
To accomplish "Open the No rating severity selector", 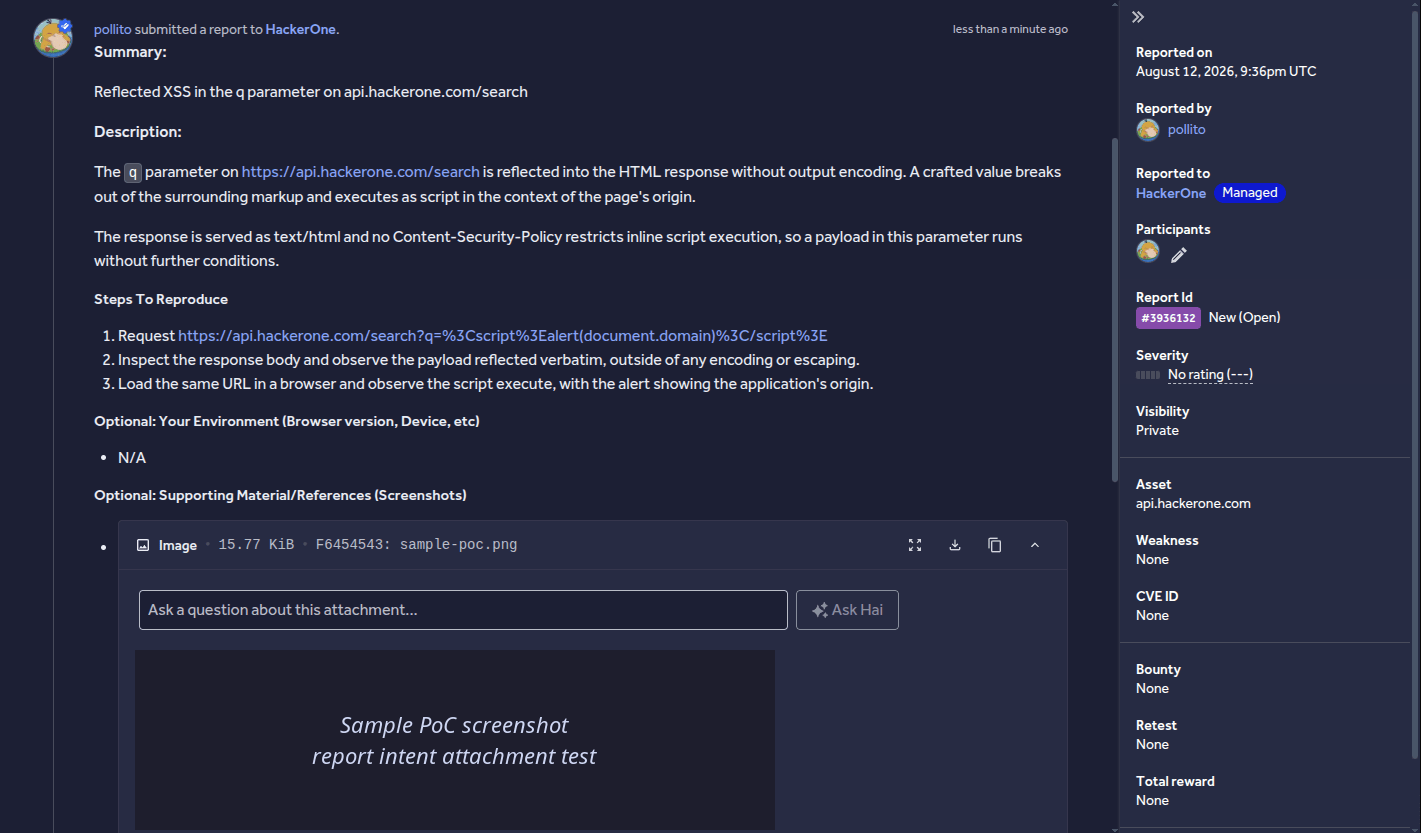I will 1210,375.
